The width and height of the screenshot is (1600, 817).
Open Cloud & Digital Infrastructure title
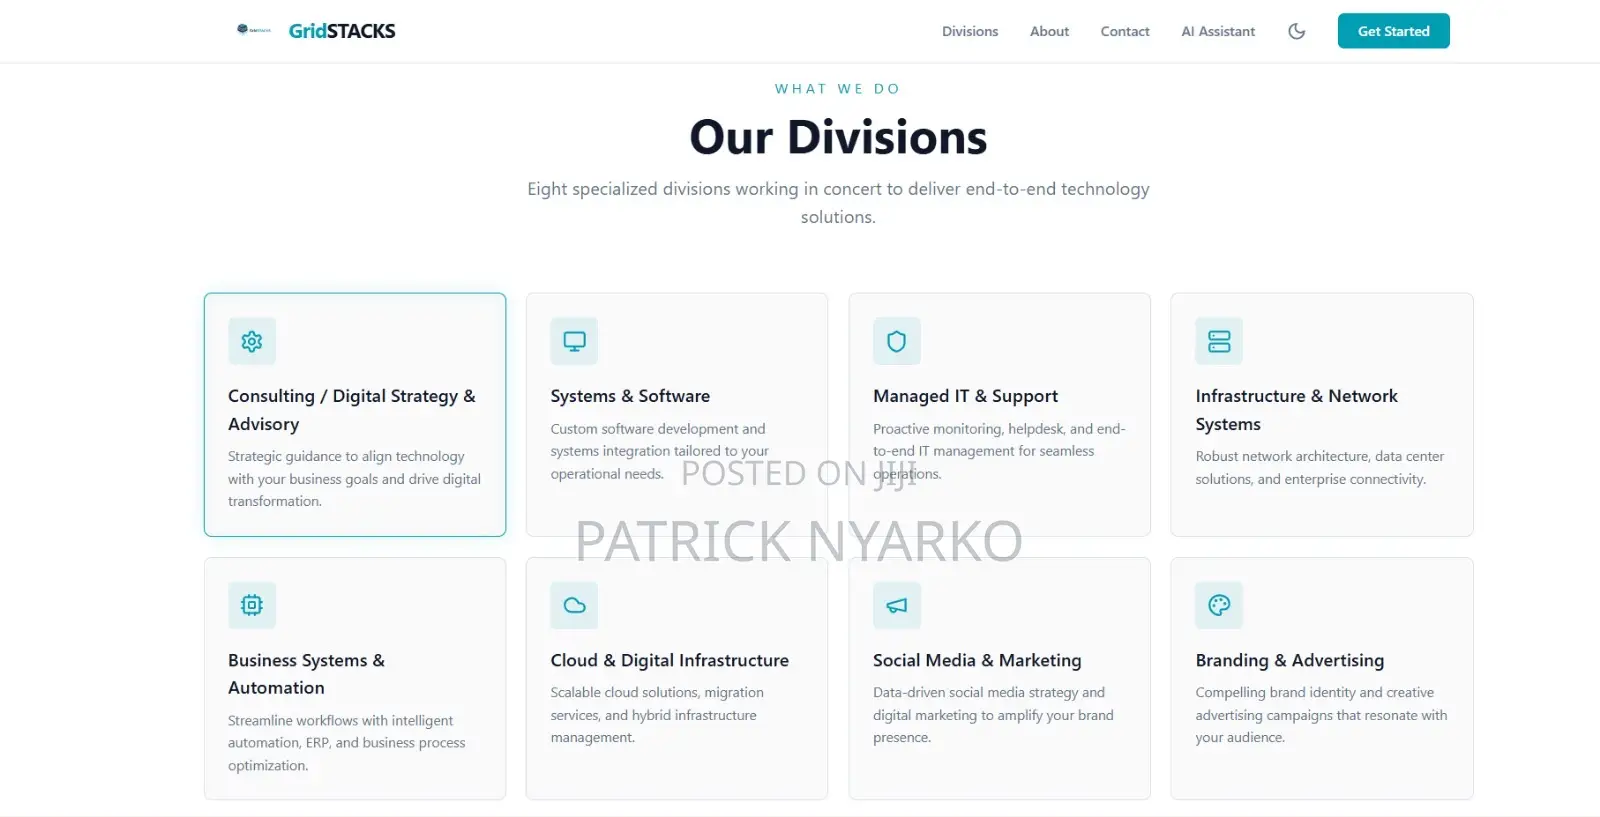coord(669,660)
